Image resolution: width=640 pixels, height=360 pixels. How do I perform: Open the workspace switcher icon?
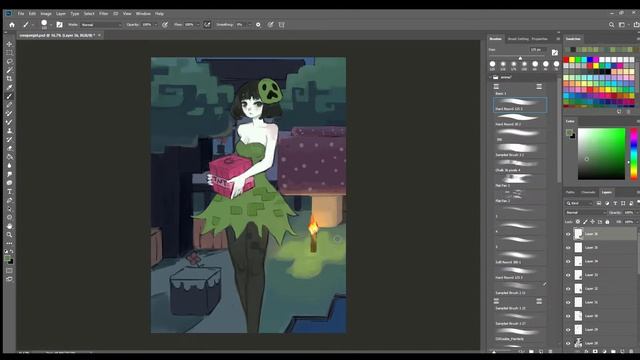[622, 24]
